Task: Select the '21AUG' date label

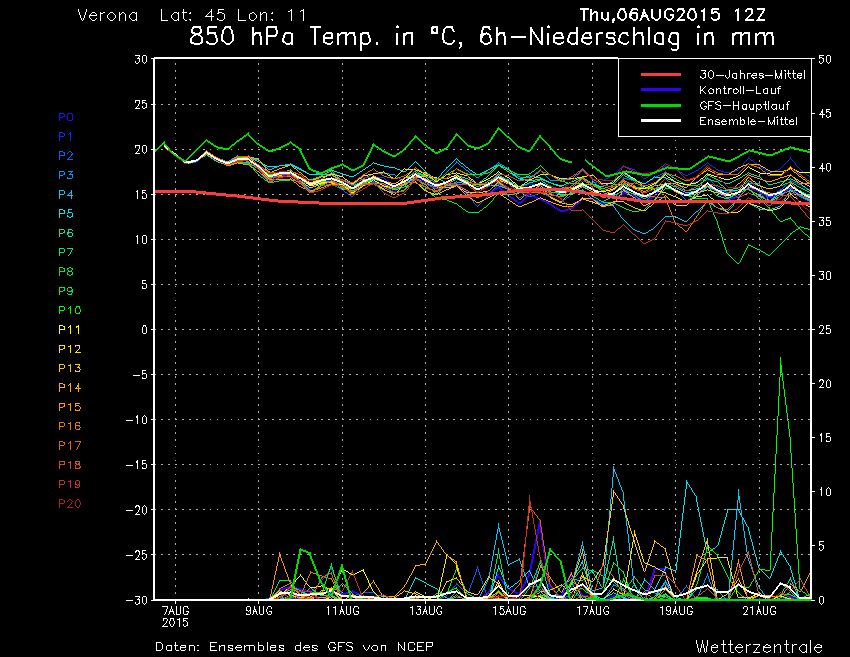Action: [759, 611]
